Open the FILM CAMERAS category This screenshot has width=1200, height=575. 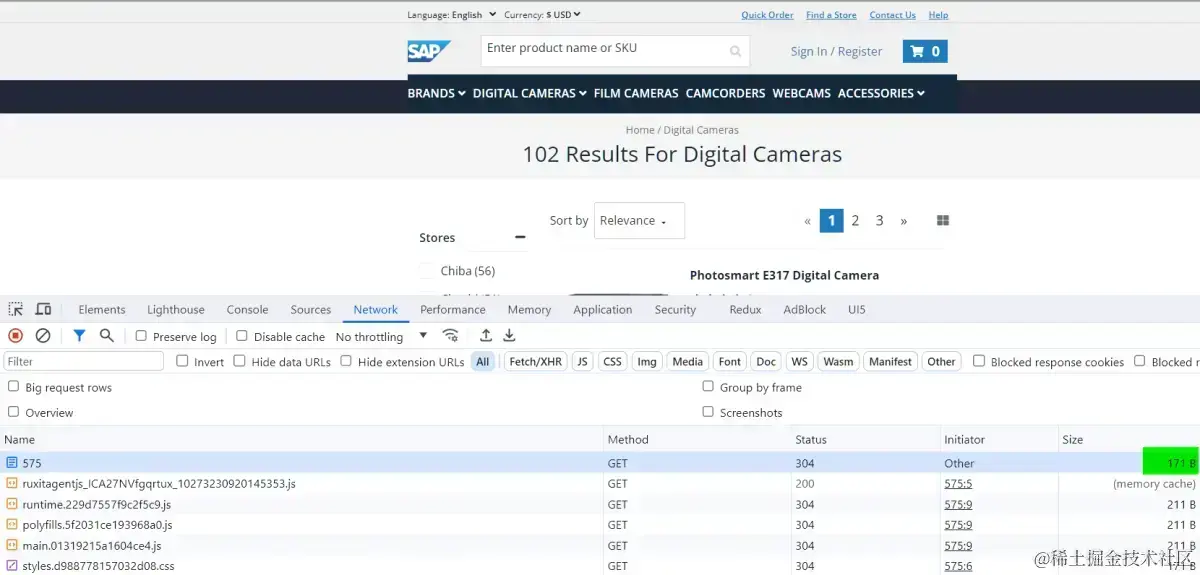tap(636, 93)
